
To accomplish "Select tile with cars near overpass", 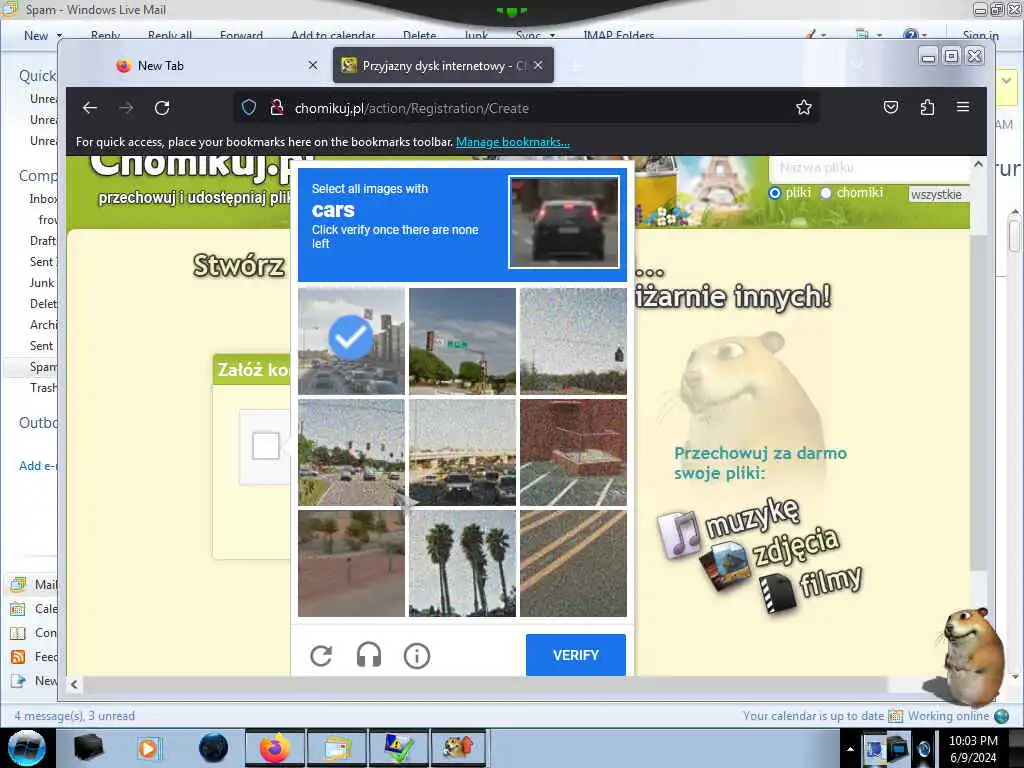I will tap(462, 453).
